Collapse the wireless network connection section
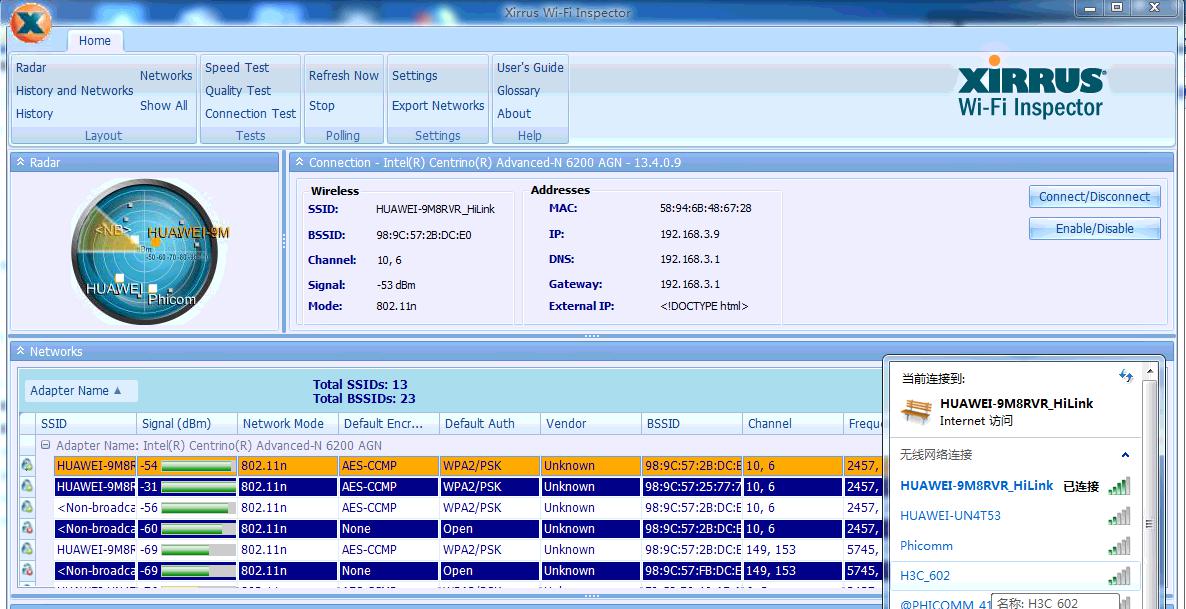1186x609 pixels. pos(1125,455)
